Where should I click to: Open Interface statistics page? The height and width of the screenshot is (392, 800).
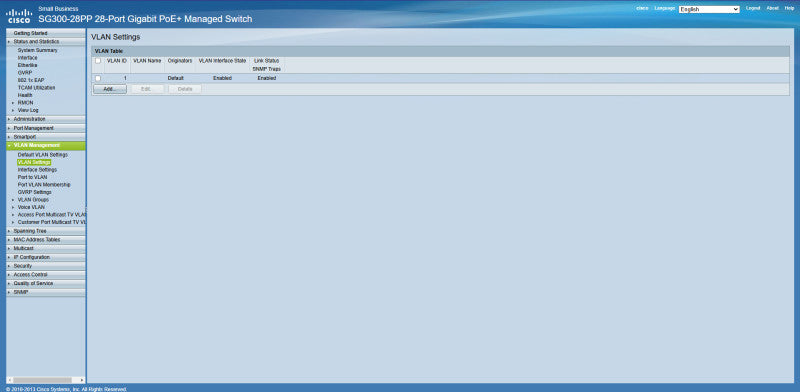tap(28, 58)
